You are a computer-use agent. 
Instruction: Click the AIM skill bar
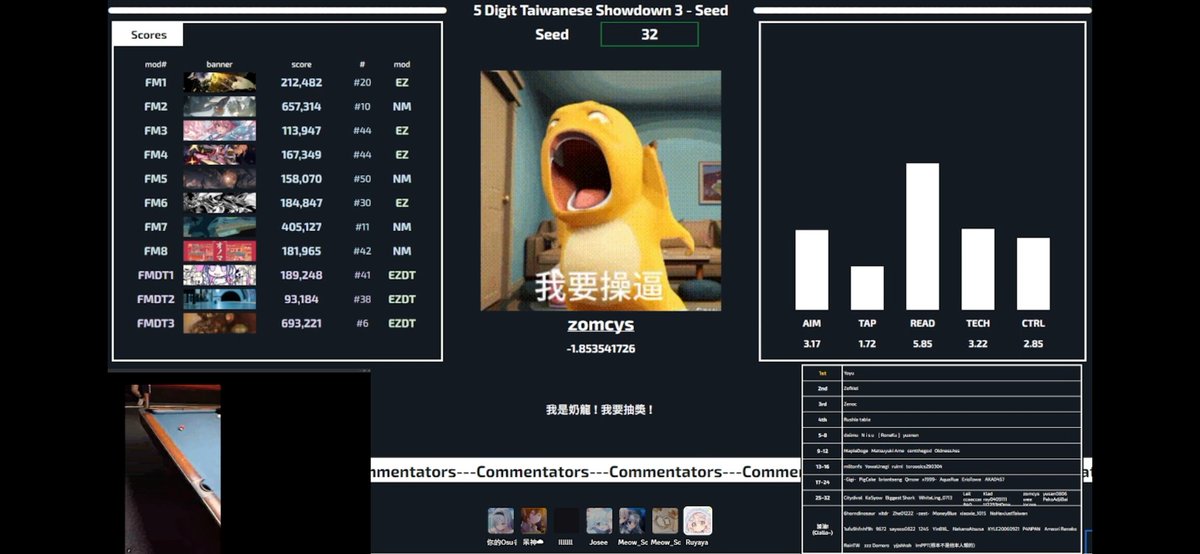click(812, 270)
